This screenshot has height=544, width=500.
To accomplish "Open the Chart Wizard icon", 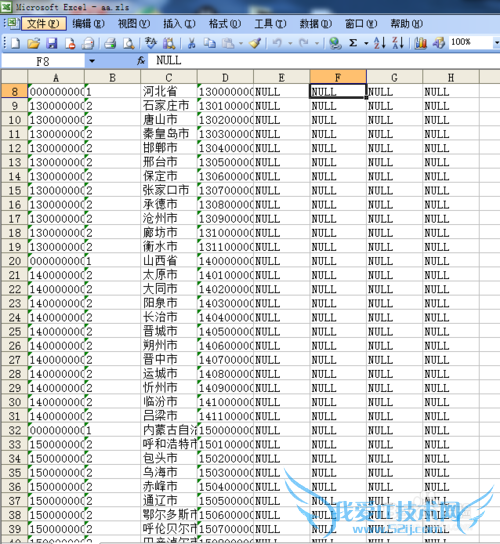I will [420, 43].
